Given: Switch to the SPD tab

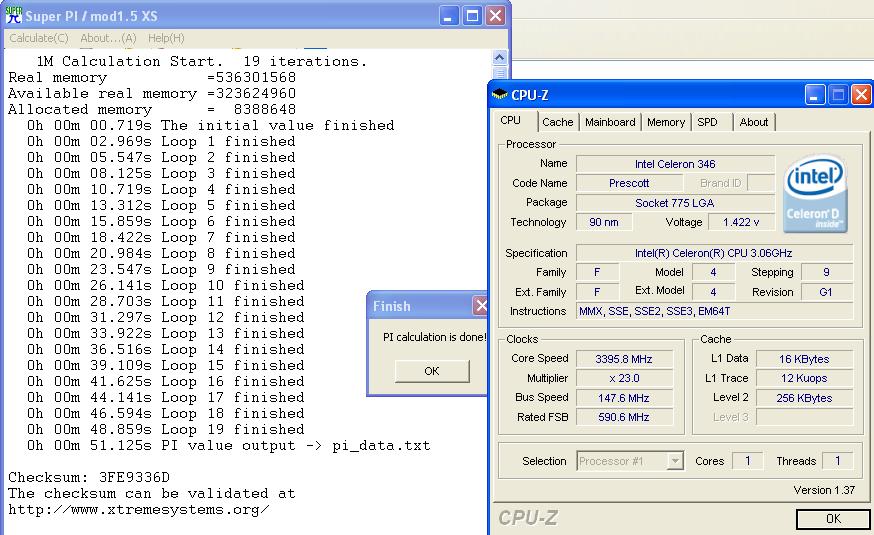Looking at the screenshot, I should pos(707,122).
